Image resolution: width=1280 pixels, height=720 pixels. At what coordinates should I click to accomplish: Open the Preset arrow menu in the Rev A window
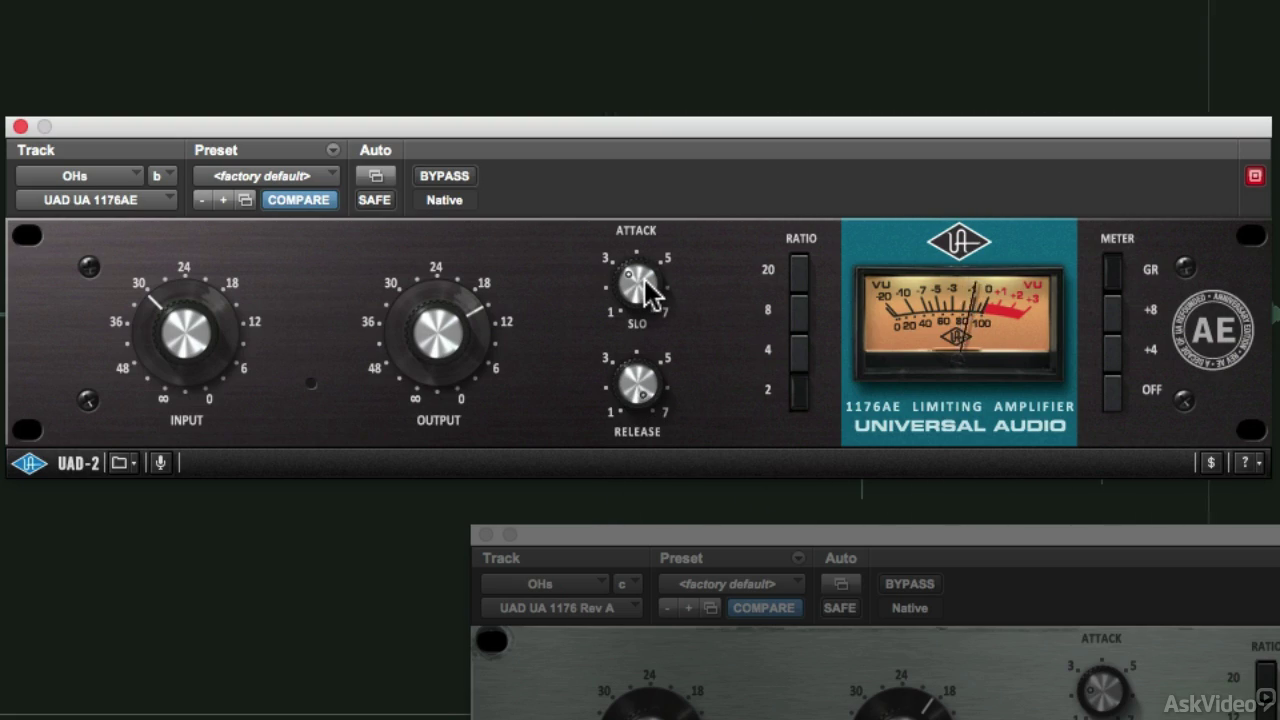tap(798, 558)
